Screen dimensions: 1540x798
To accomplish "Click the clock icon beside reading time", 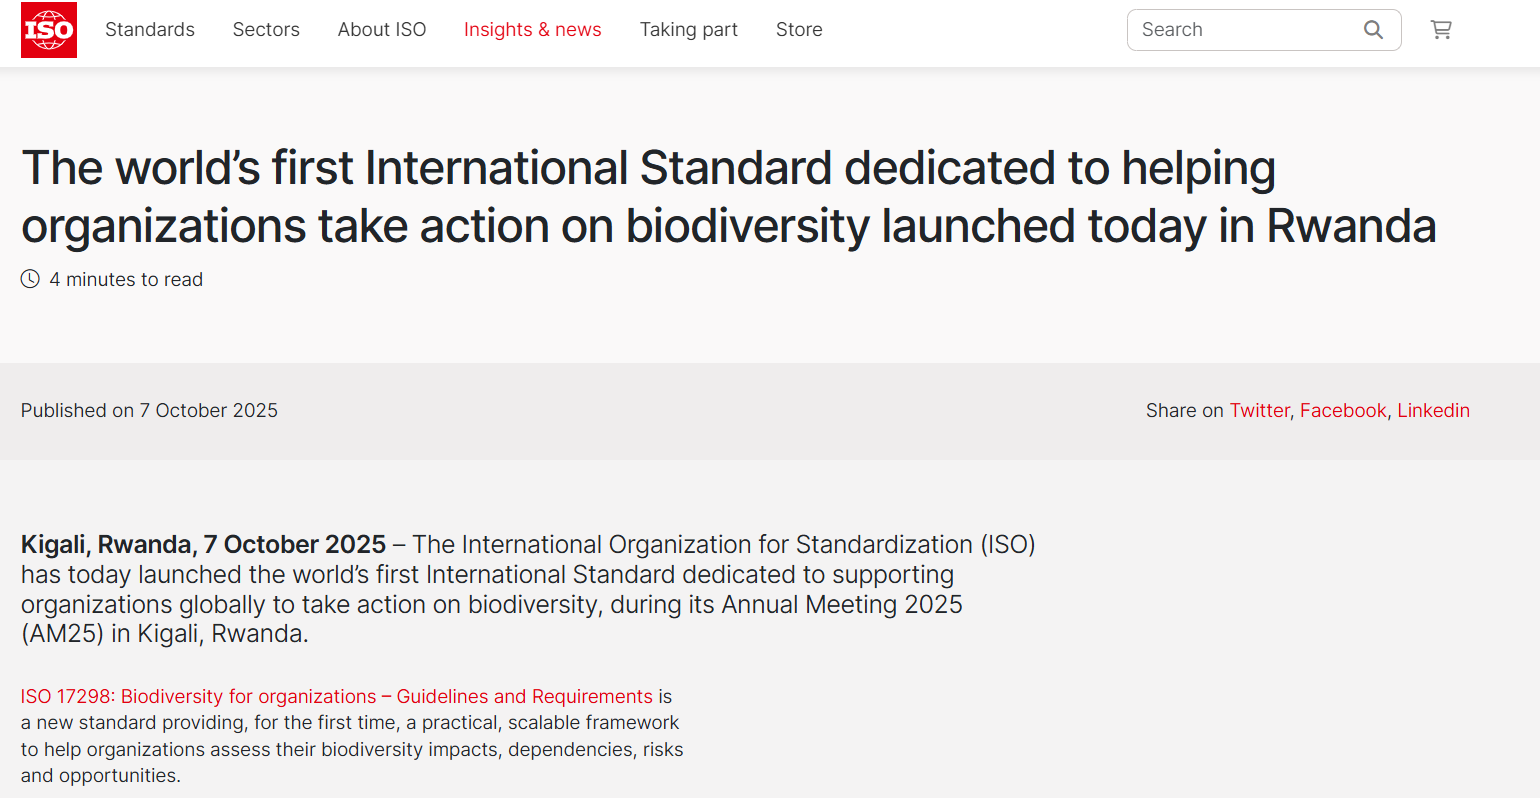I will 29,279.
